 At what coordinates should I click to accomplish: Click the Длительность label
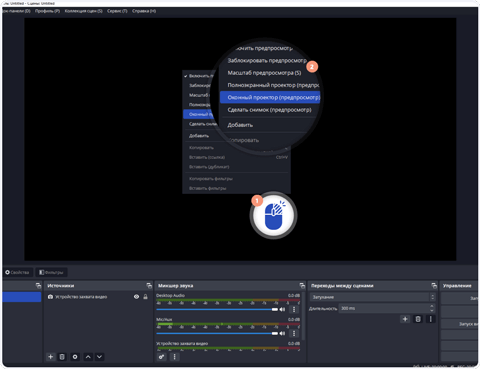point(323,309)
